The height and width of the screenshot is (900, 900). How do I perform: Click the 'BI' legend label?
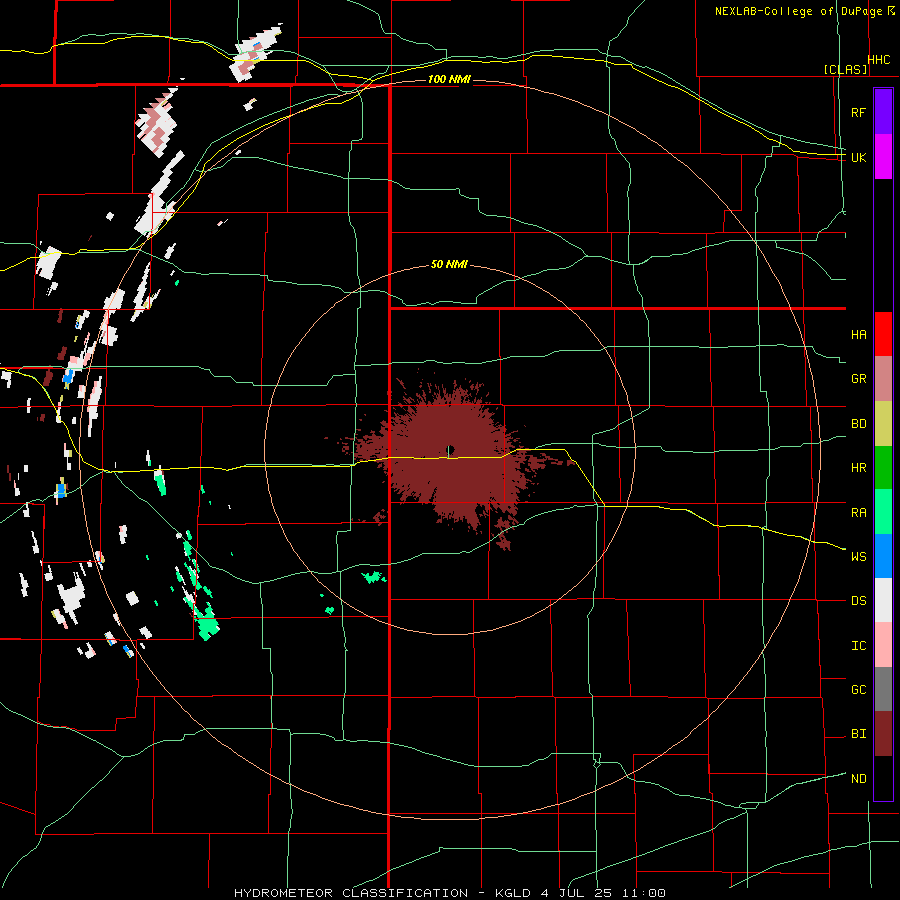coord(858,734)
